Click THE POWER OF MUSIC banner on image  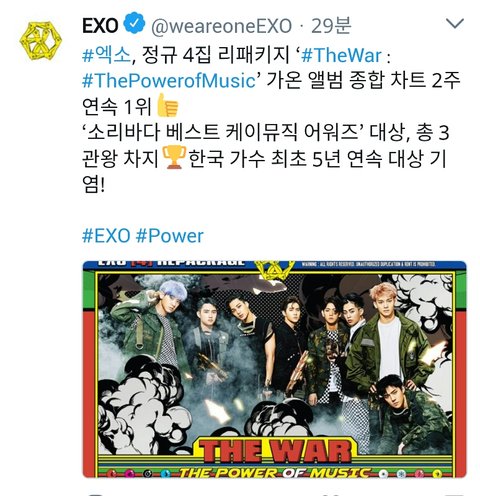coord(274,472)
